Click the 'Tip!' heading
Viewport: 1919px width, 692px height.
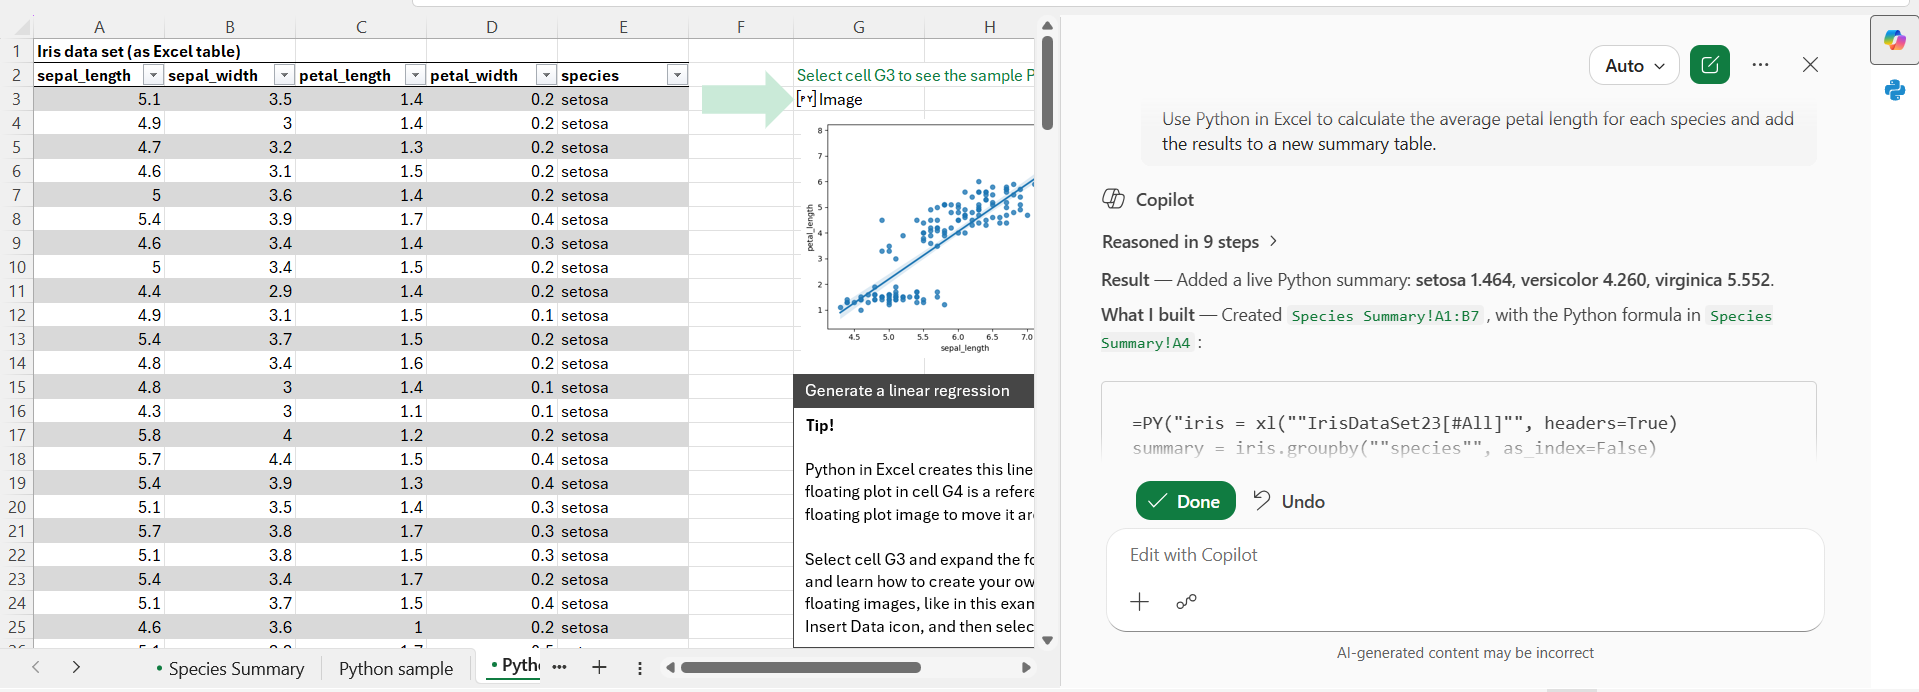click(820, 425)
